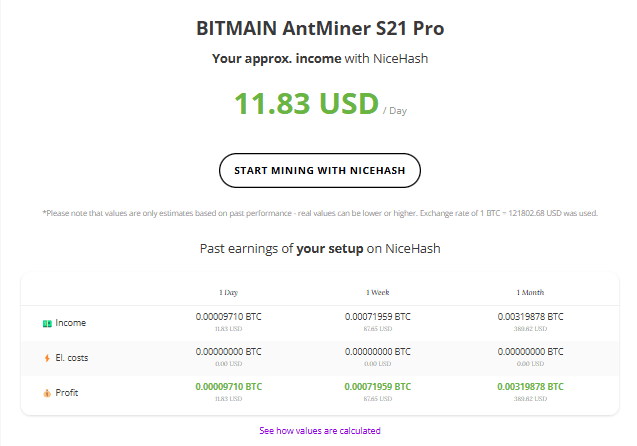This screenshot has width=637, height=446.
Task: Click the BITMAIN AntMiner S21 Pro title
Action: click(320, 28)
